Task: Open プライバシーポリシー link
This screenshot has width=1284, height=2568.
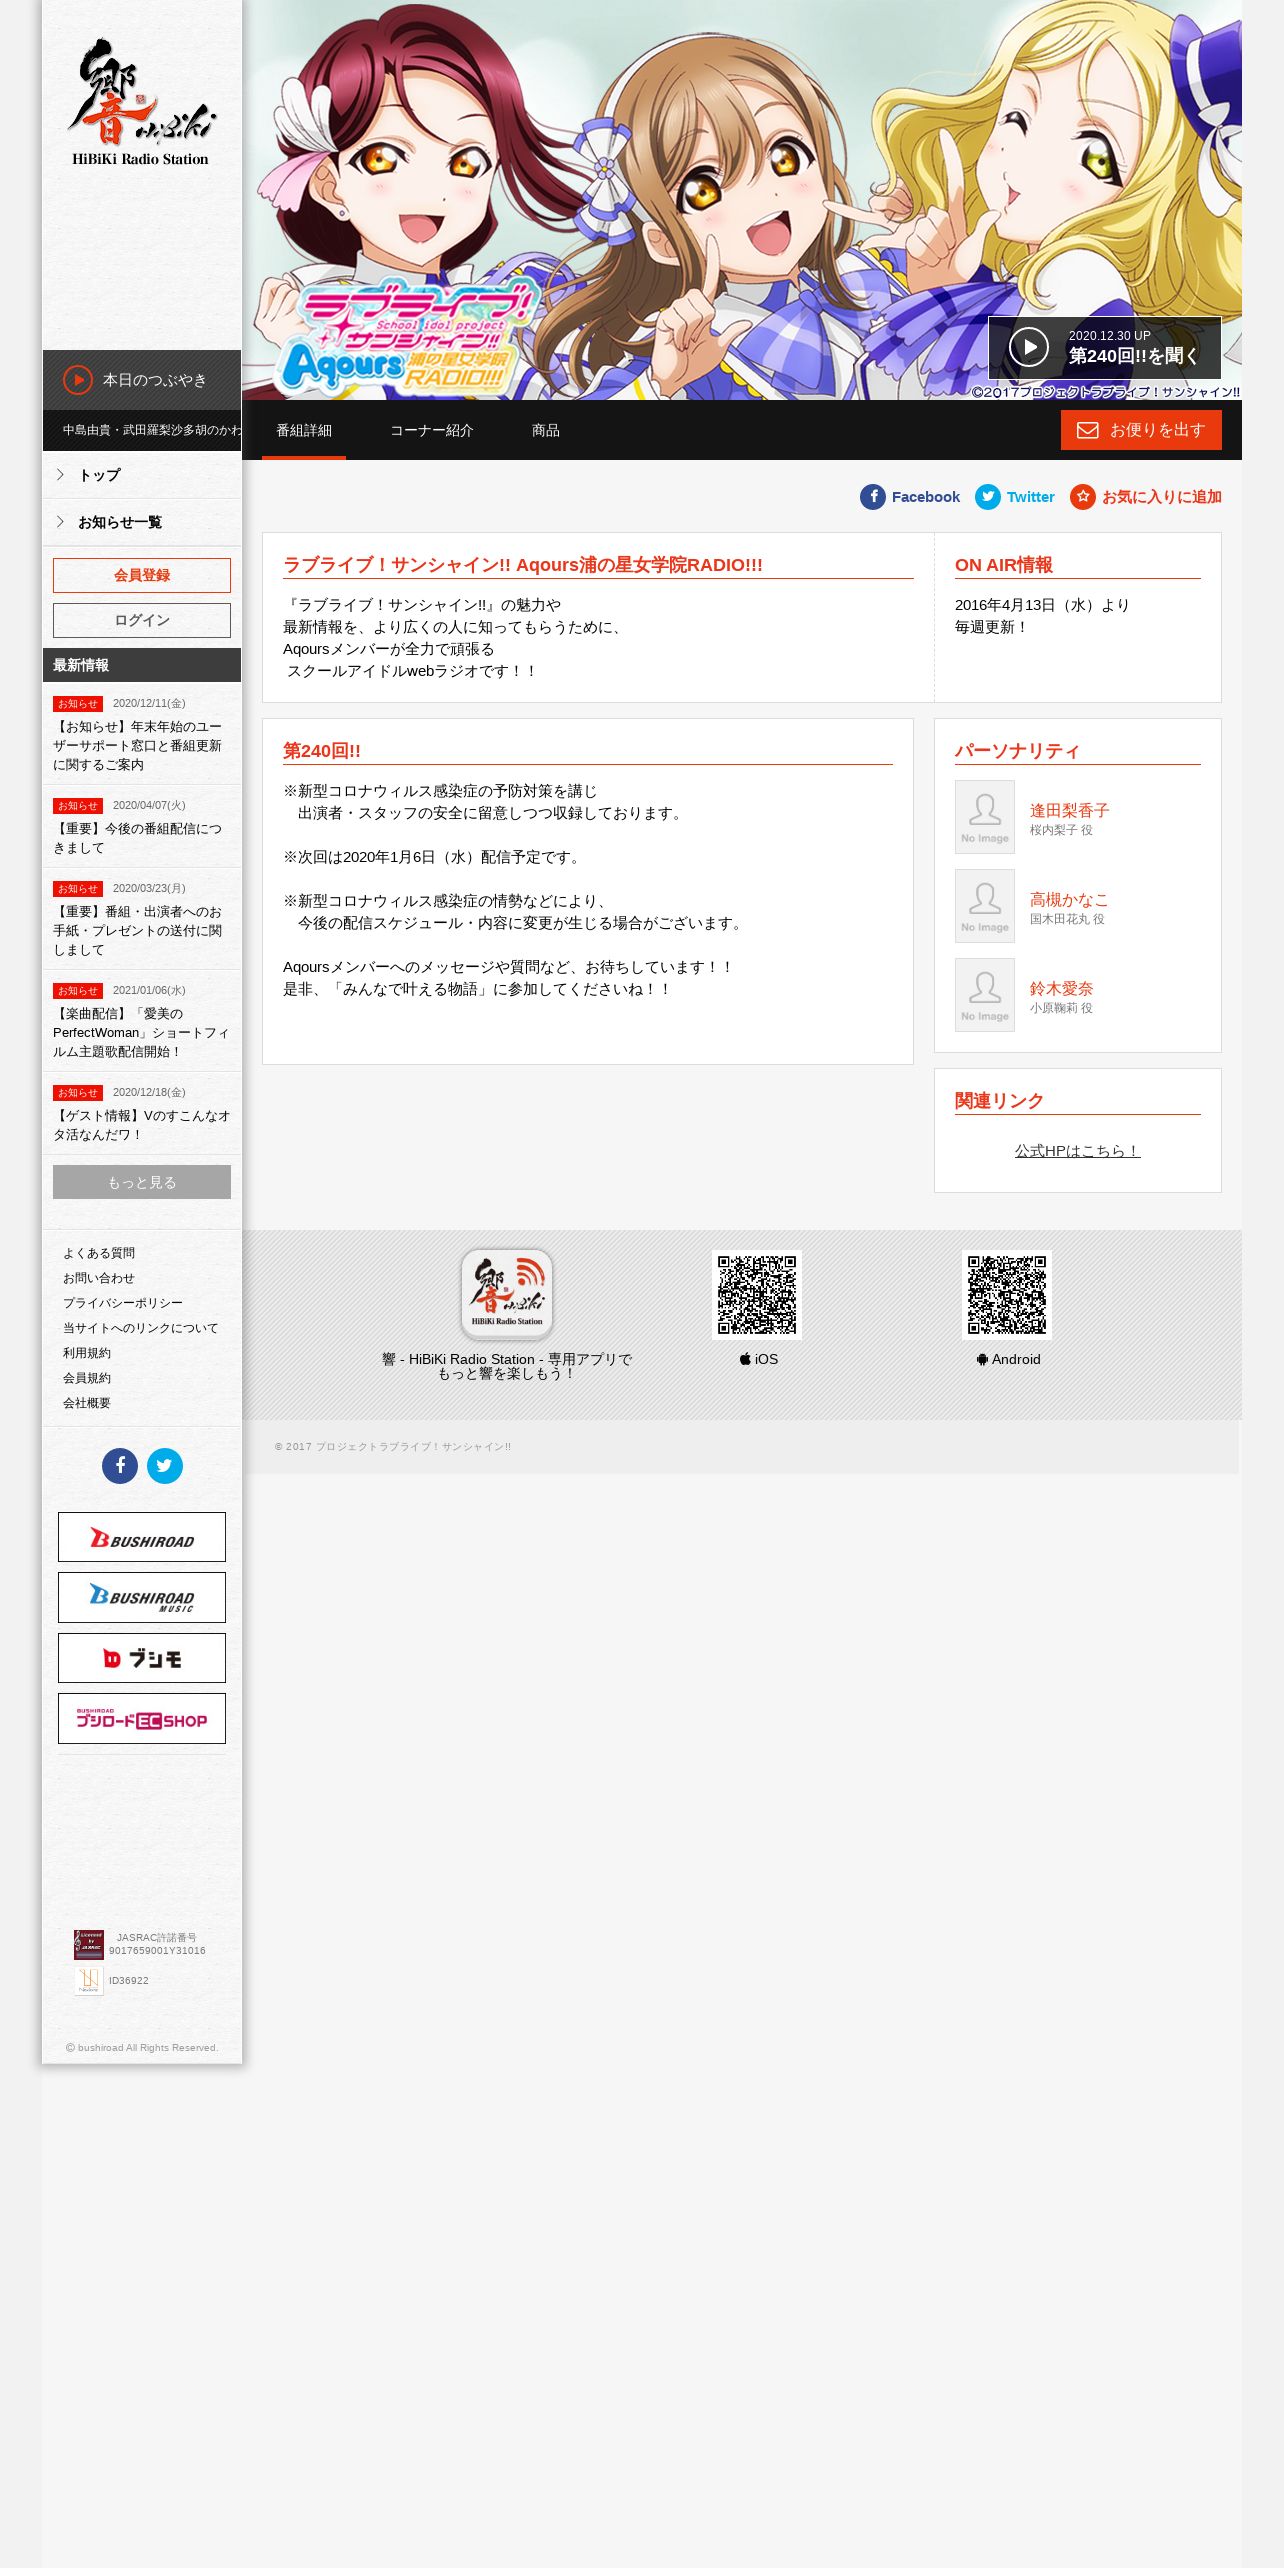Action: coord(123,1303)
